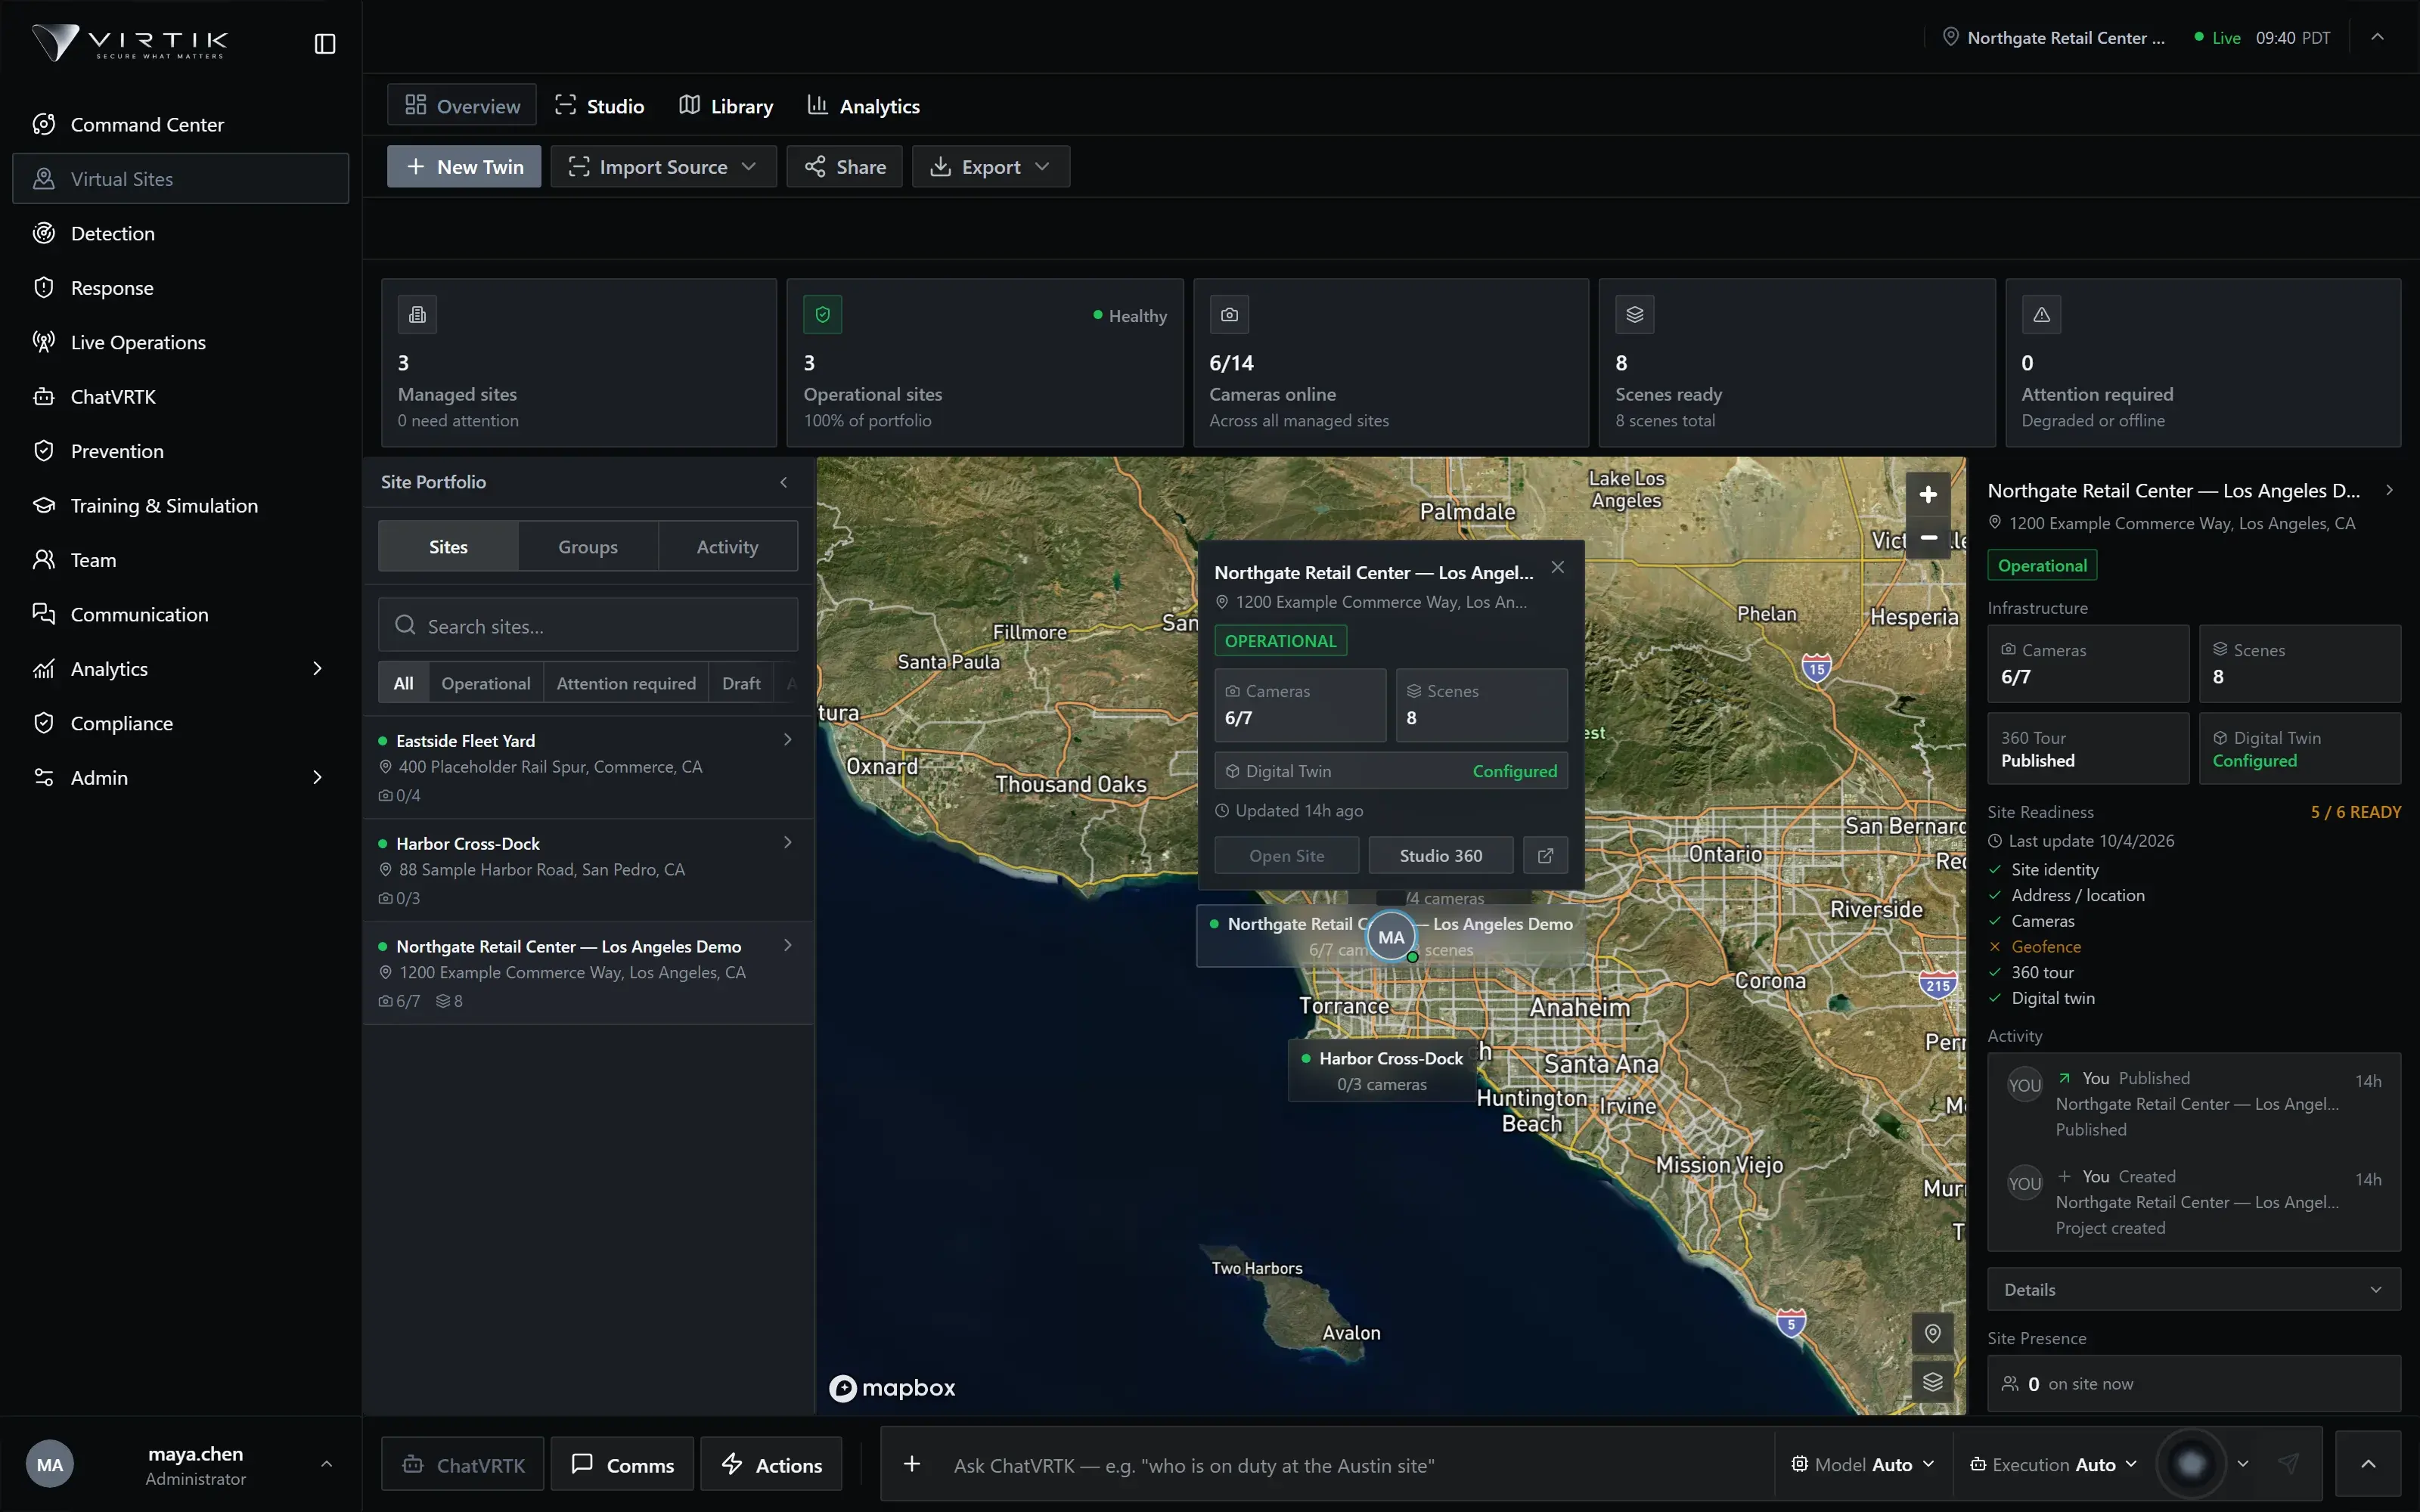Open Command Center in the sidebar
Viewport: 2420px width, 1512px height.
180,124
